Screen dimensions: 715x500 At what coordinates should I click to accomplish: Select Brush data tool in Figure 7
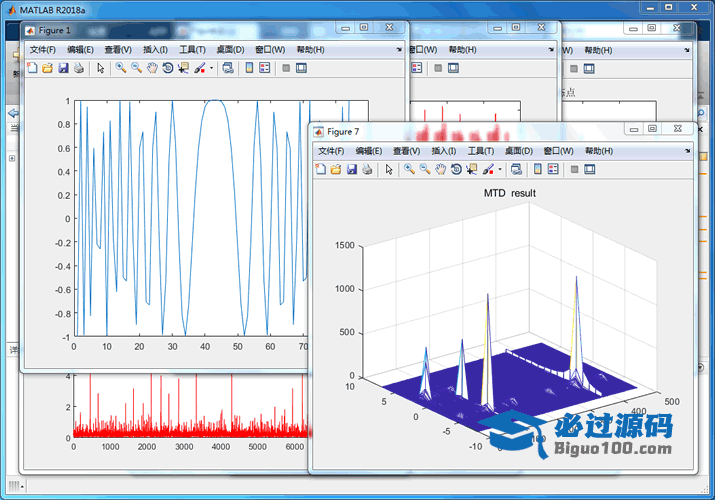pyautogui.click(x=488, y=169)
